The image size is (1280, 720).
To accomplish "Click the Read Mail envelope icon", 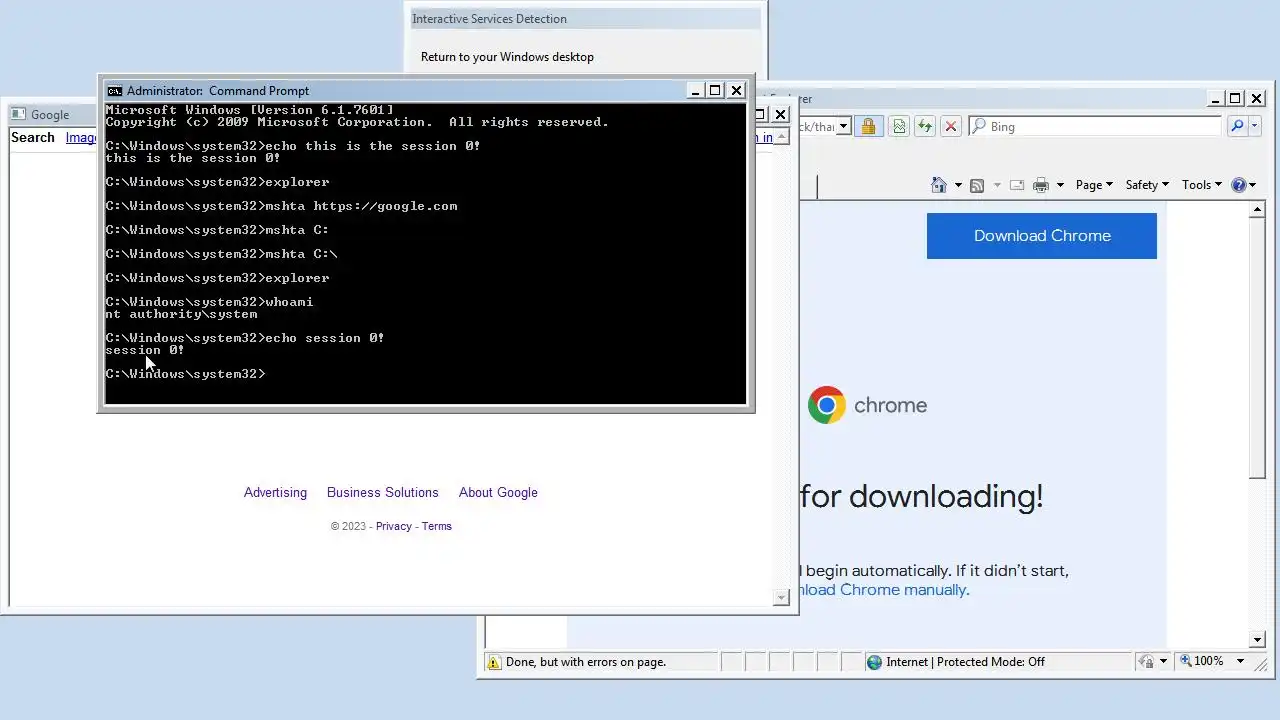I will pyautogui.click(x=1017, y=185).
